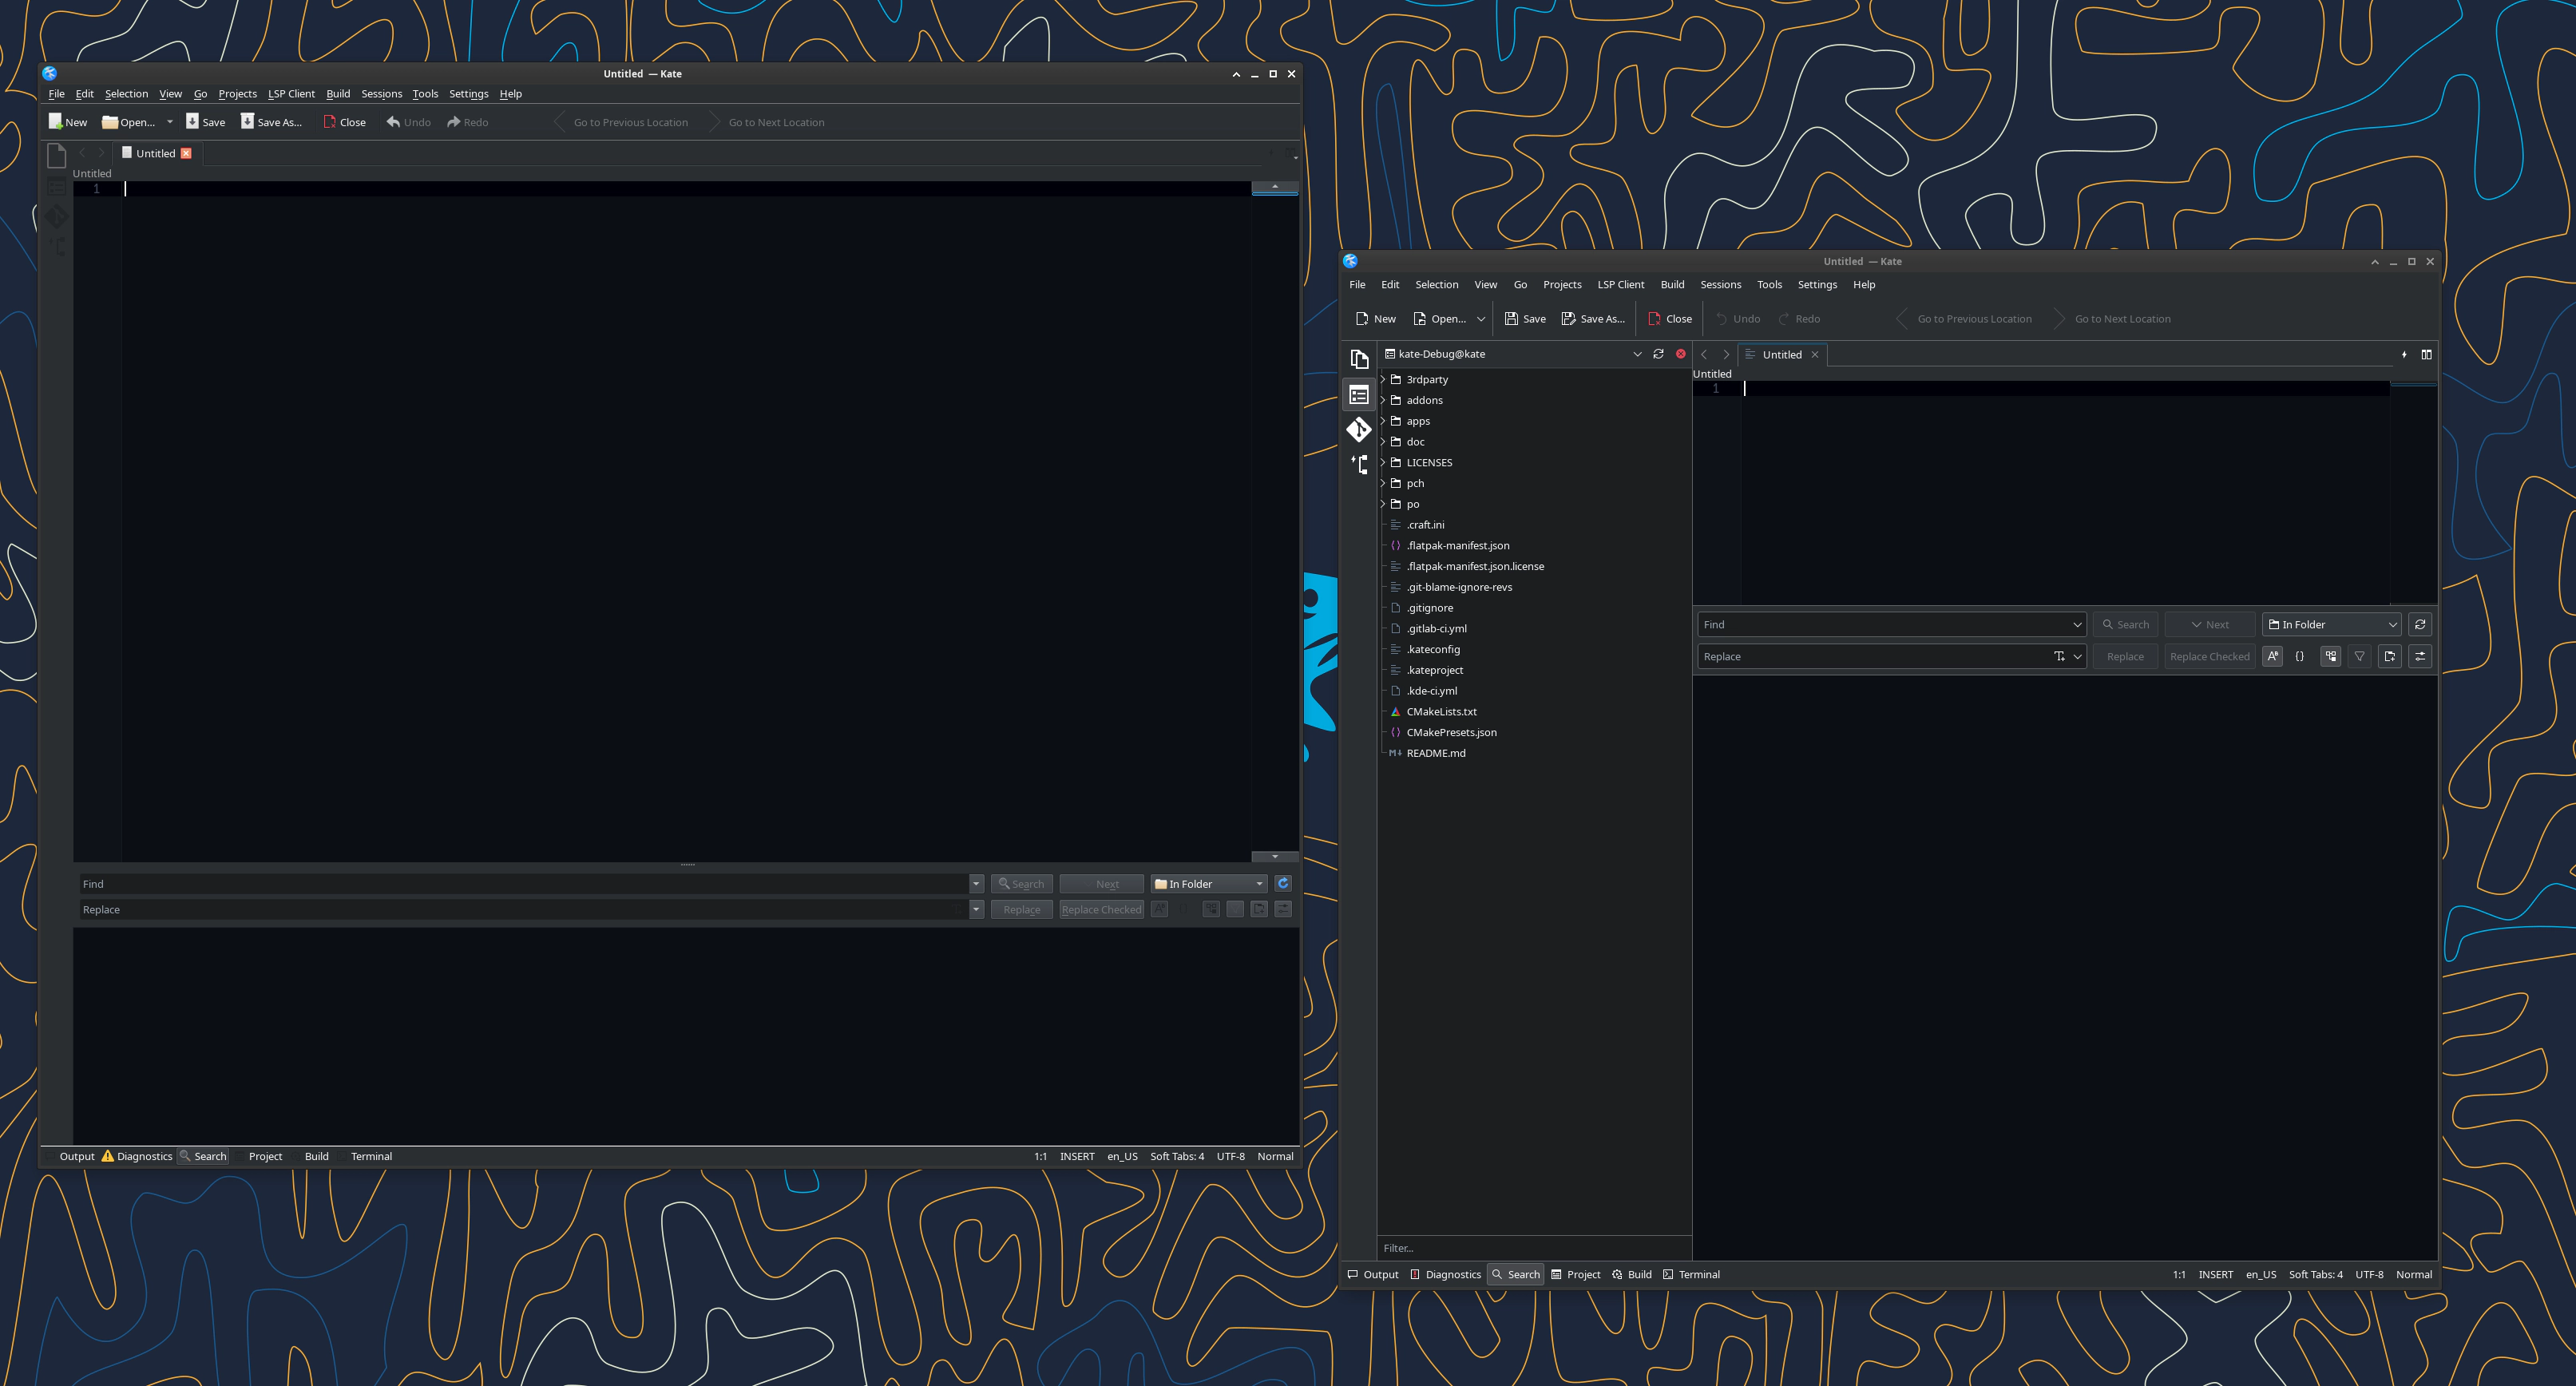Click Save As icon in right window toolbar
This screenshot has width=2576, height=1386.
click(1568, 319)
